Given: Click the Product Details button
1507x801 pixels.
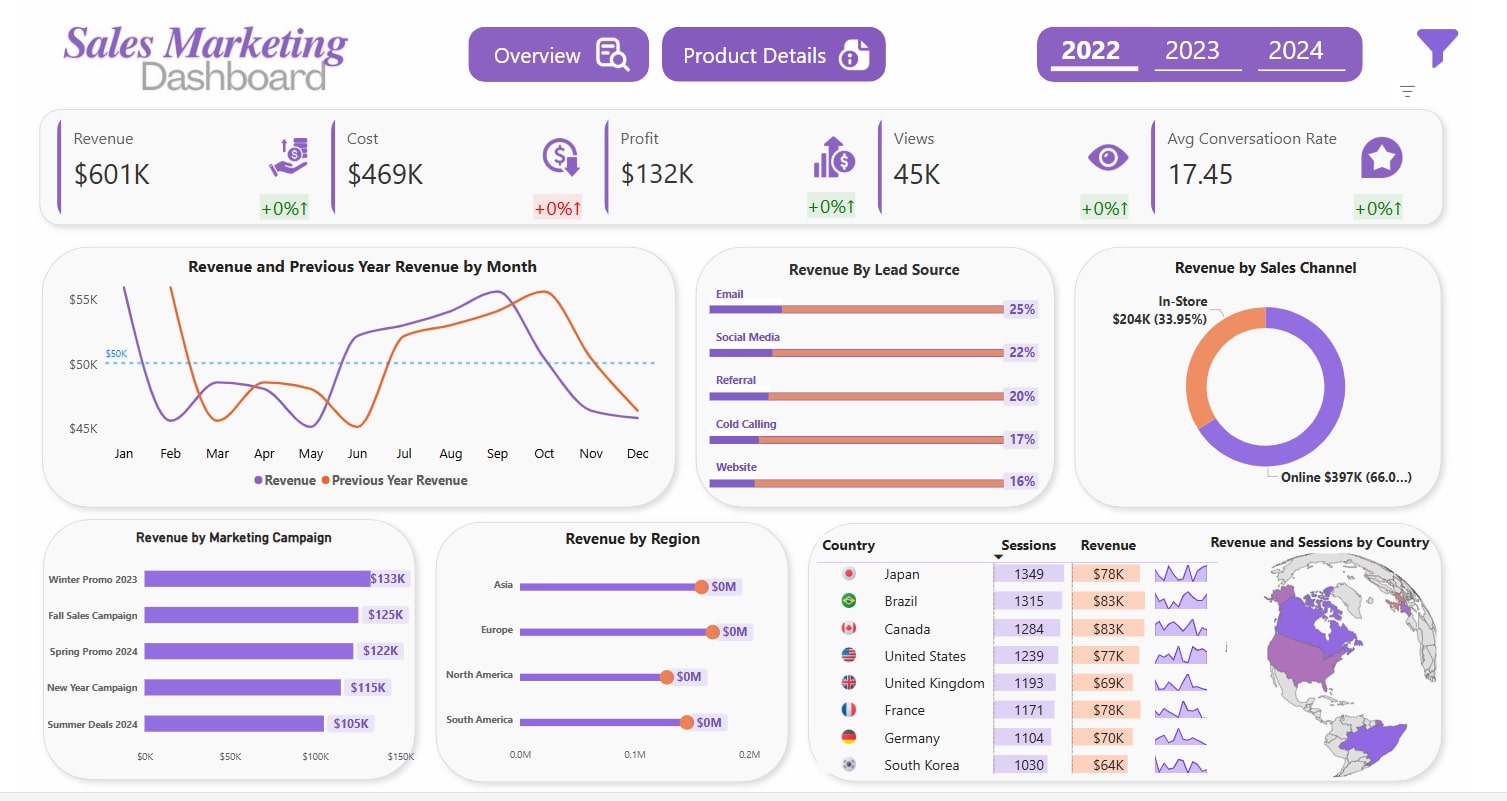Looking at the screenshot, I should click(x=773, y=55).
